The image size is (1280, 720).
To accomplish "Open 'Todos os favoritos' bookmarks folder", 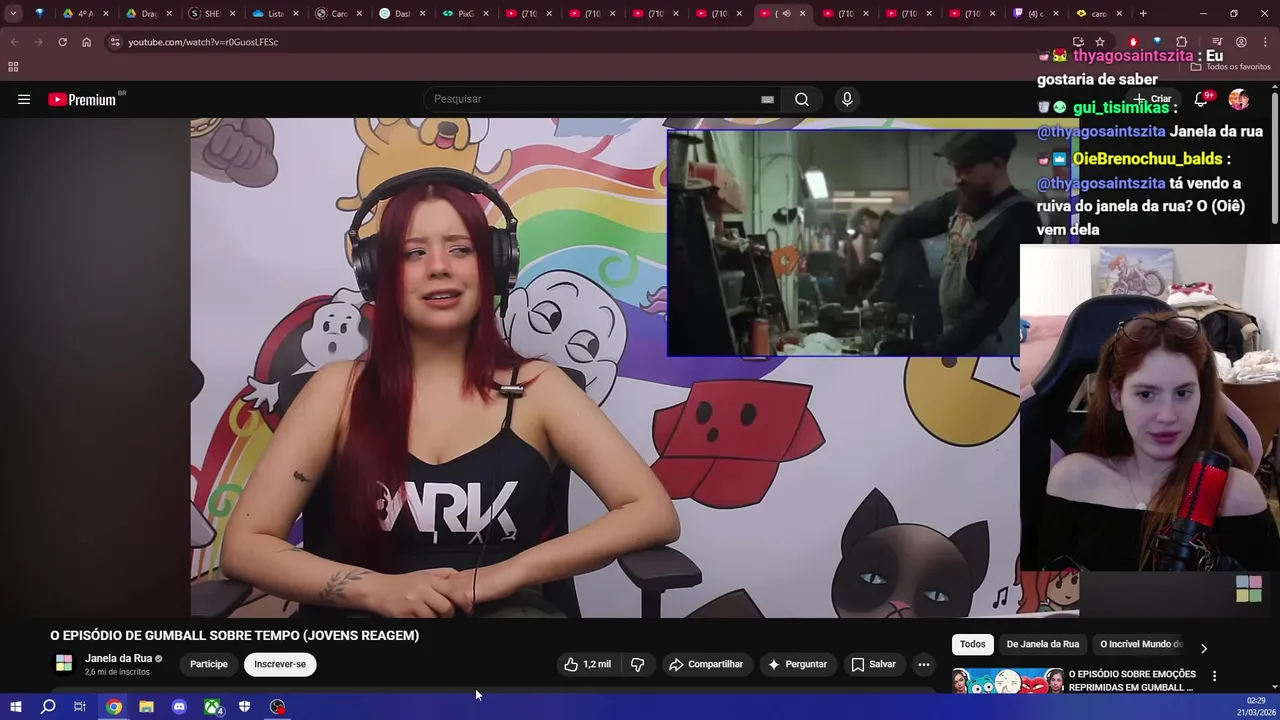I will click(x=1230, y=67).
